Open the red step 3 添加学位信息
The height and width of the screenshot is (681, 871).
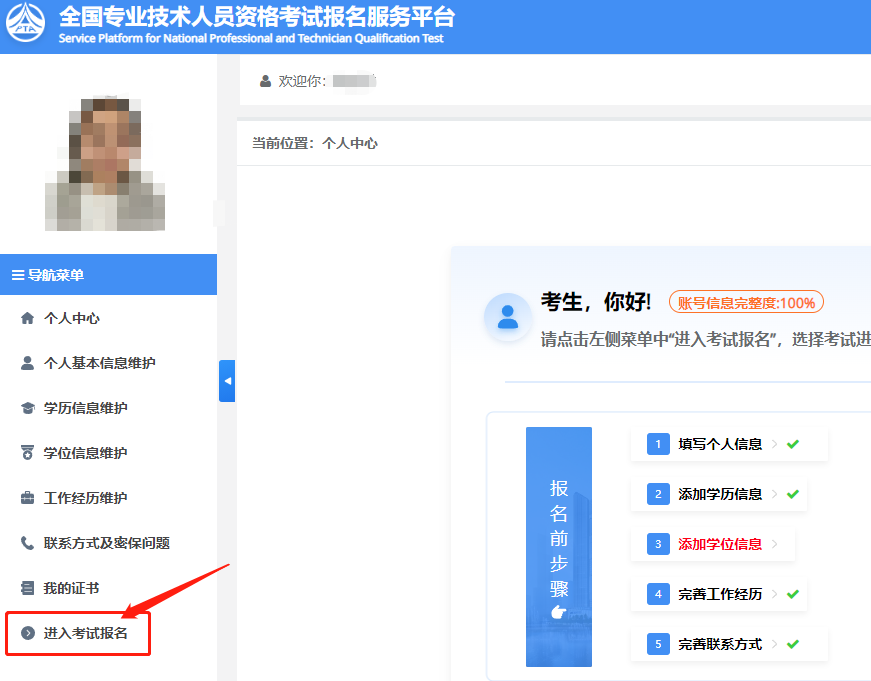pos(719,544)
